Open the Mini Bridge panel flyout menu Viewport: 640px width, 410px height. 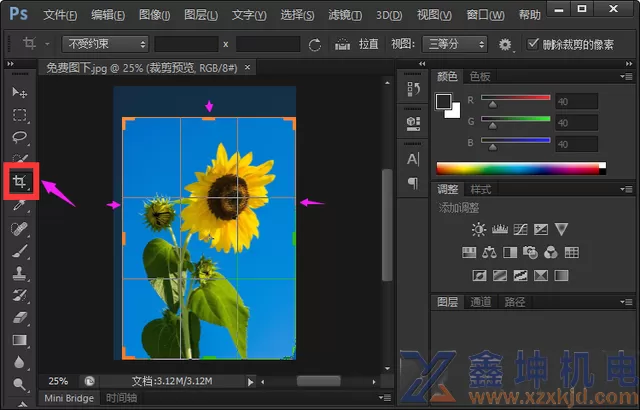pos(385,398)
